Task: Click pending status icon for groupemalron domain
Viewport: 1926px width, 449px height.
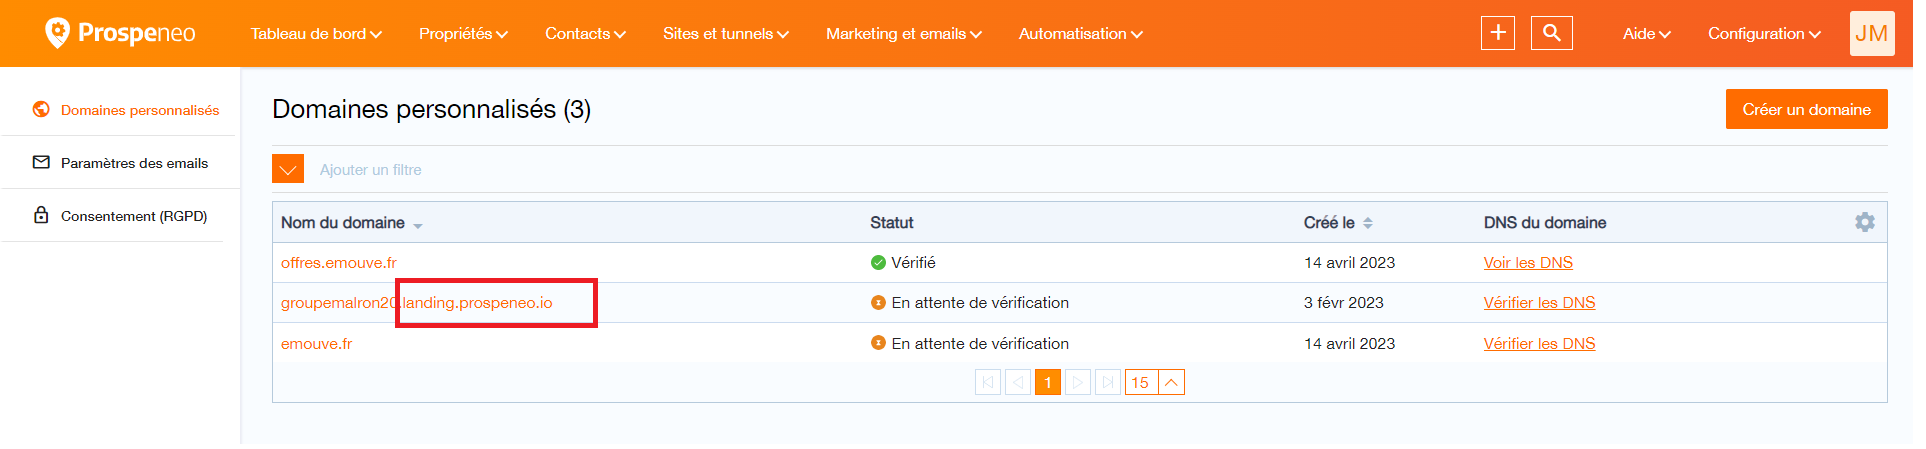Action: (878, 302)
